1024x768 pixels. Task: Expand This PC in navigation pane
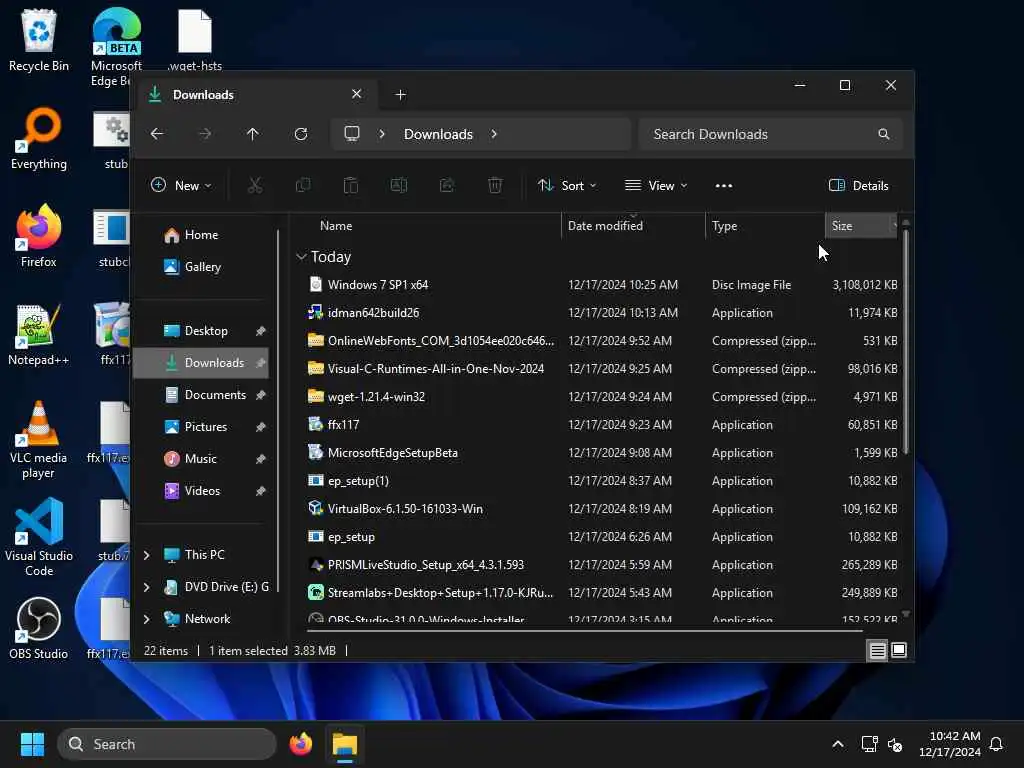(146, 555)
